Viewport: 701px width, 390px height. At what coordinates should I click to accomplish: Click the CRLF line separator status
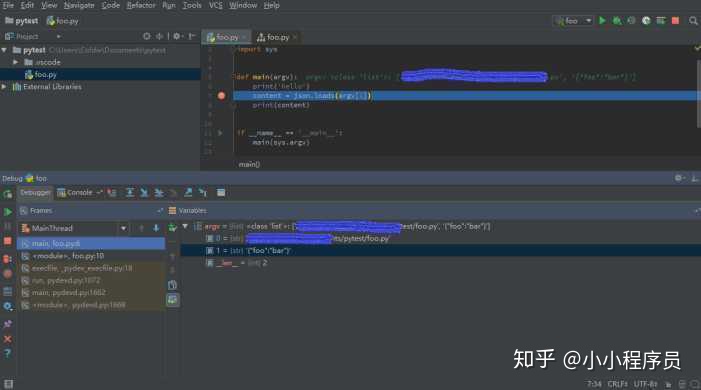617,384
